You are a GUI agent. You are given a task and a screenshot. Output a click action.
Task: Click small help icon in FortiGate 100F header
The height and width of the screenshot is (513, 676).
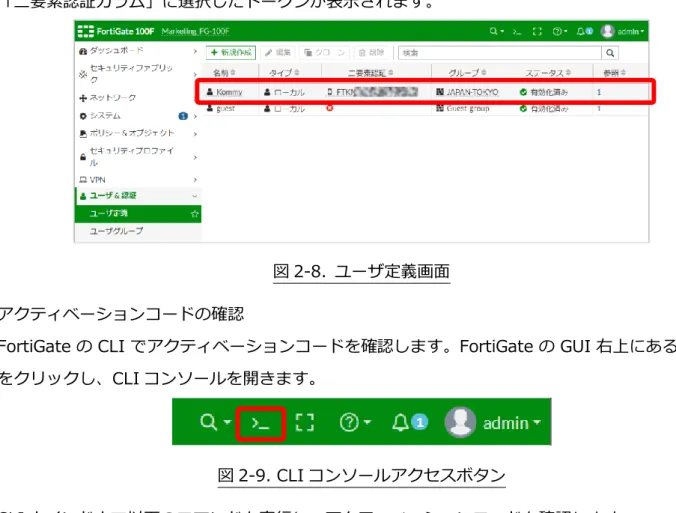[557, 31]
